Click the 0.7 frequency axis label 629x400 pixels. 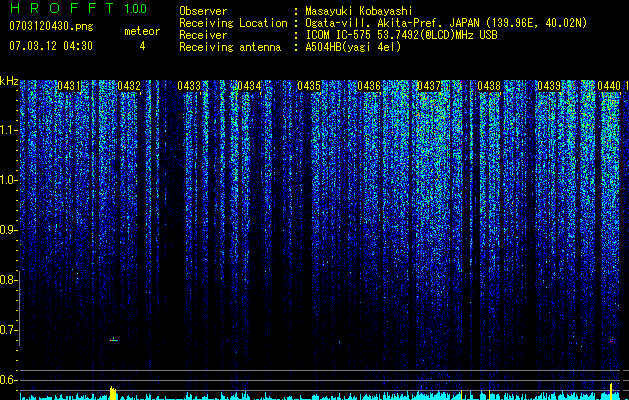coord(8,330)
